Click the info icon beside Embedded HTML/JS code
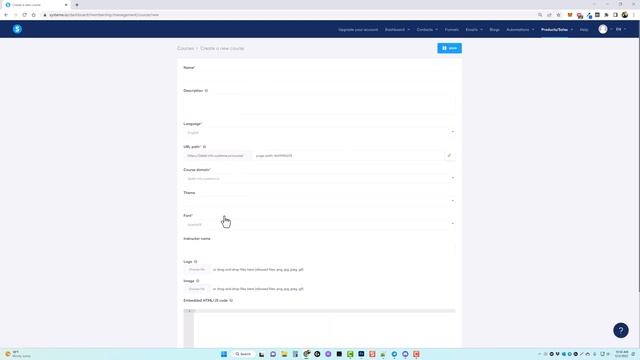The width and height of the screenshot is (640, 360). coord(231,300)
